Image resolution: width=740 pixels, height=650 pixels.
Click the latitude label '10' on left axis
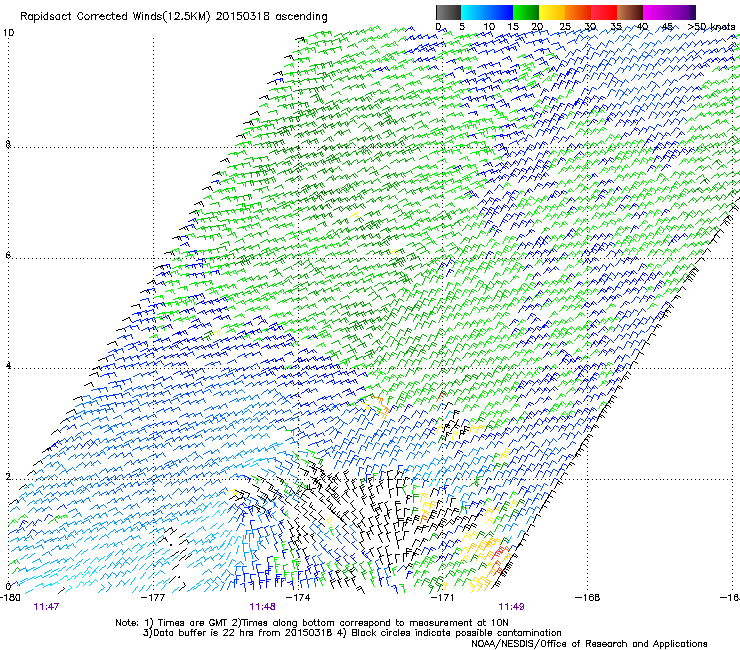8,33
